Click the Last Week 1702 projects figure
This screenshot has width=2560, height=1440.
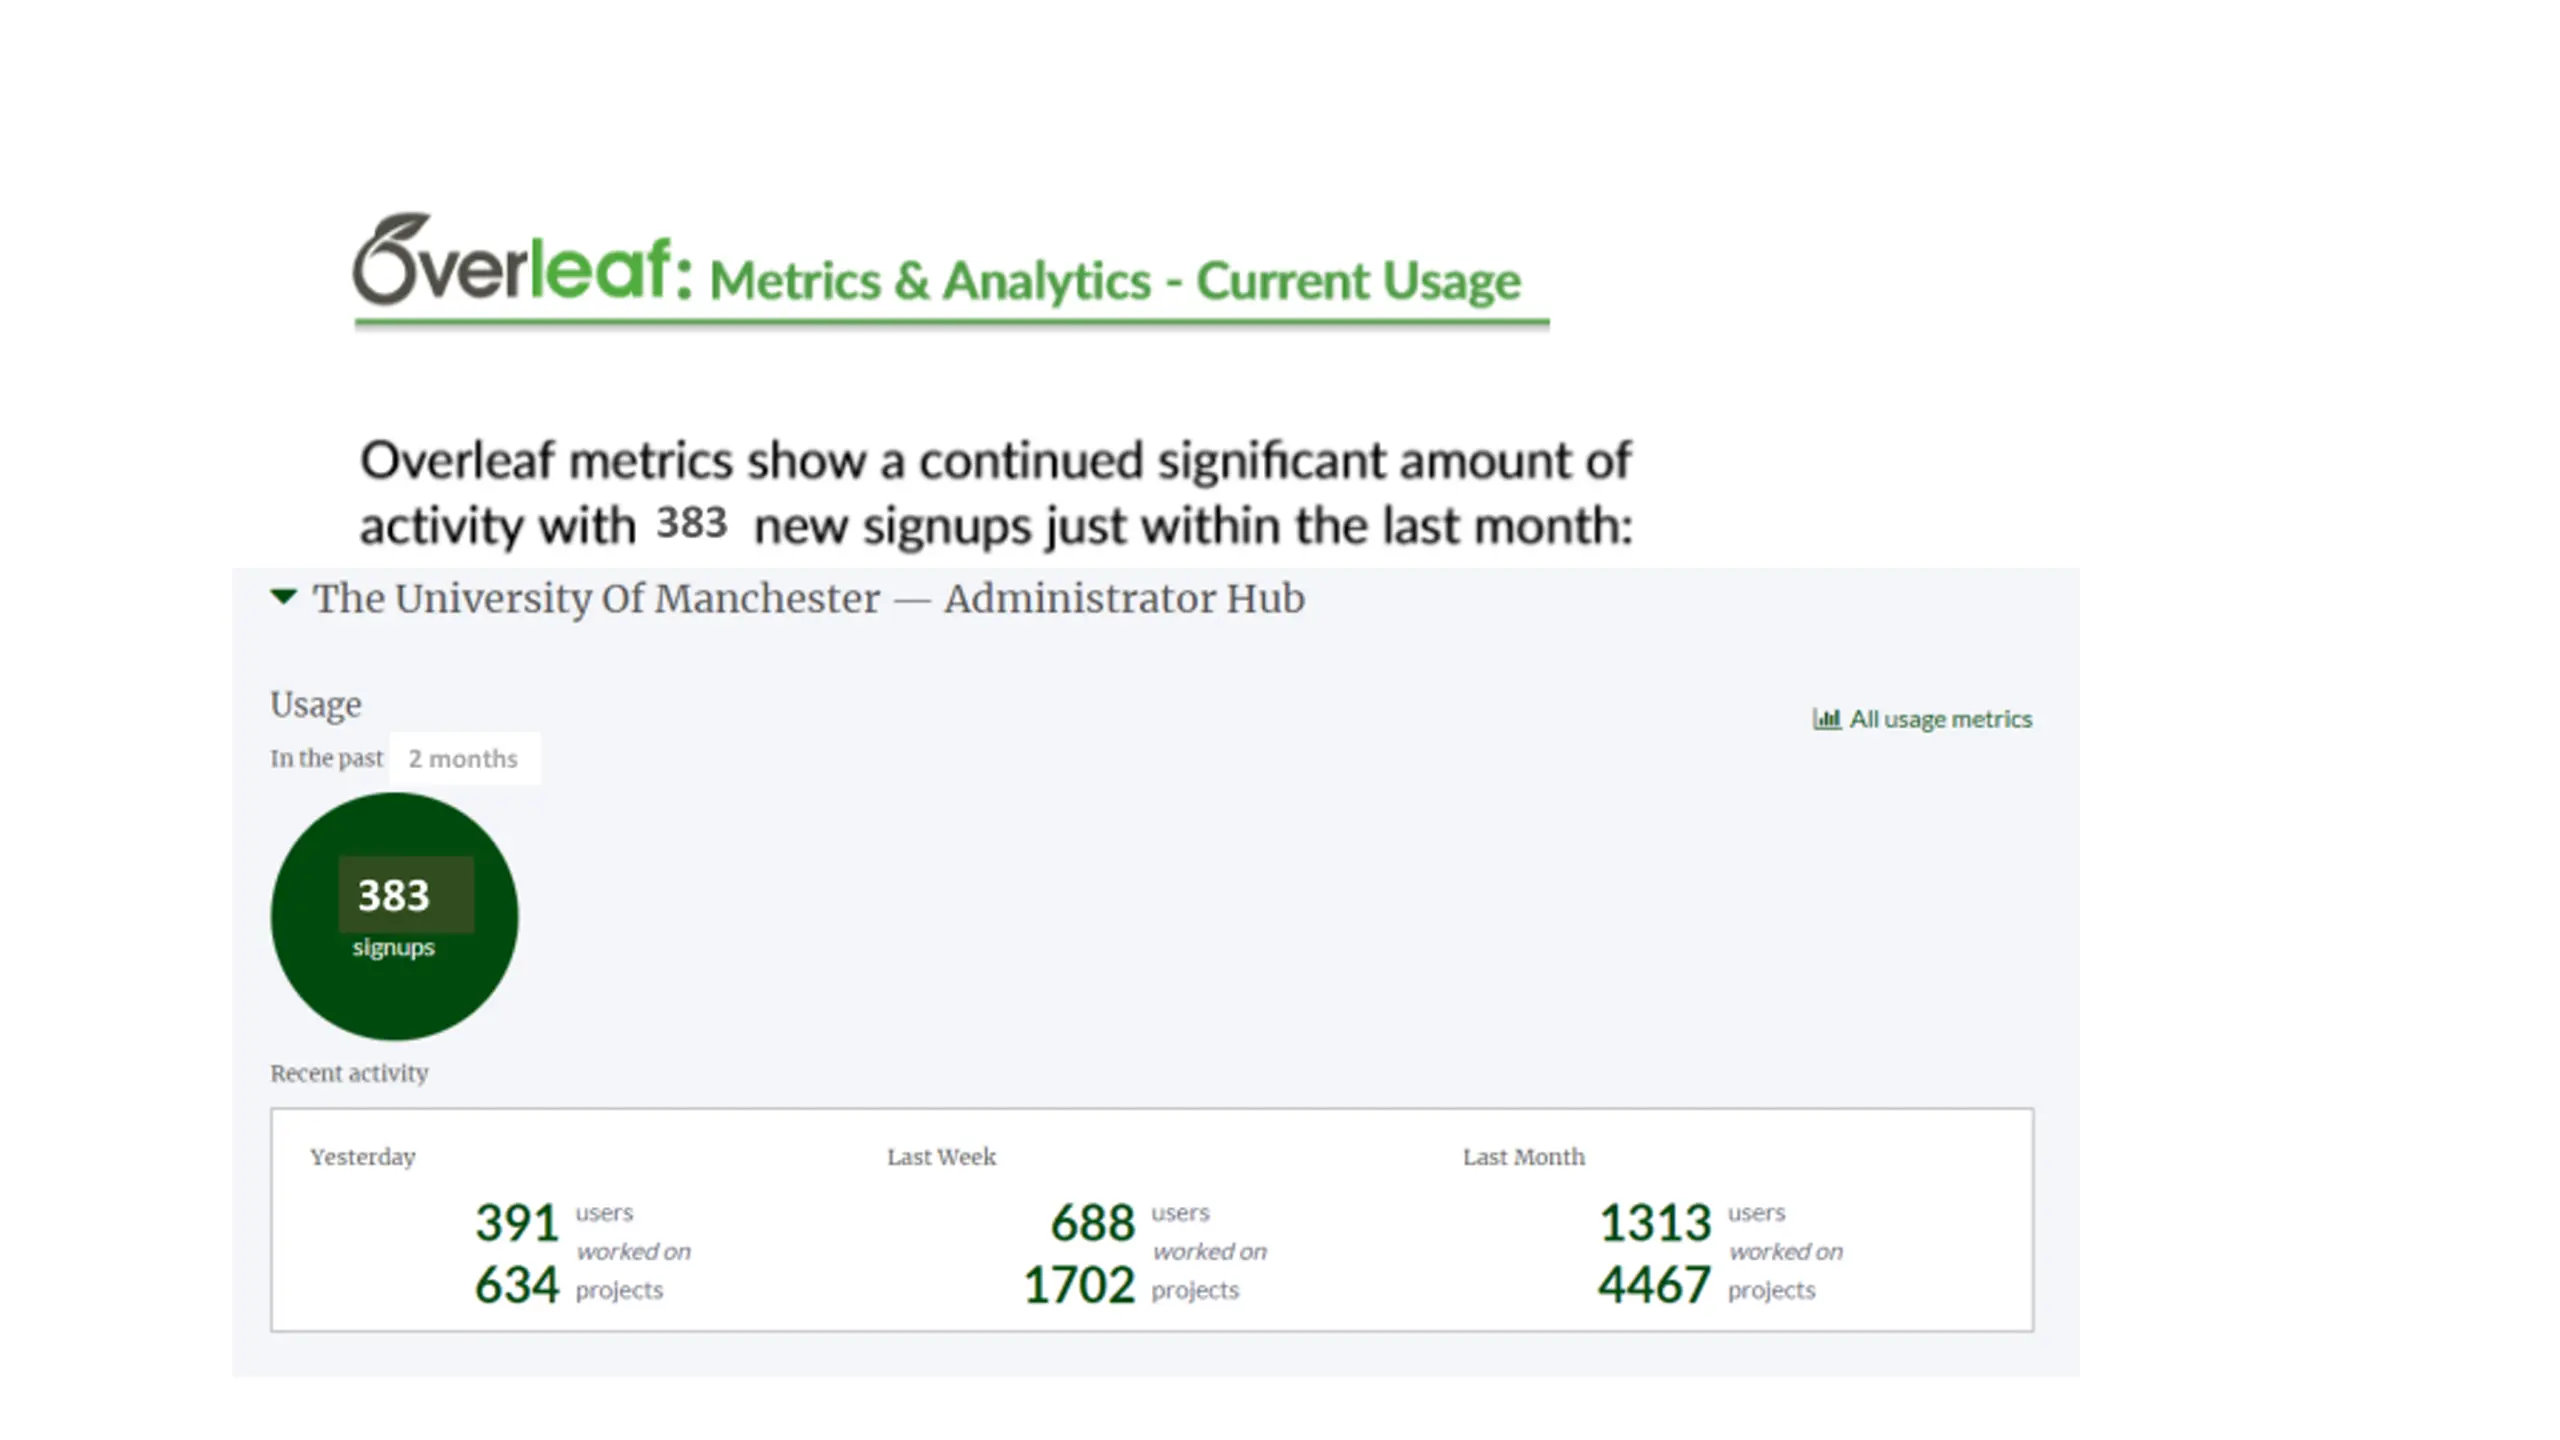(1079, 1285)
